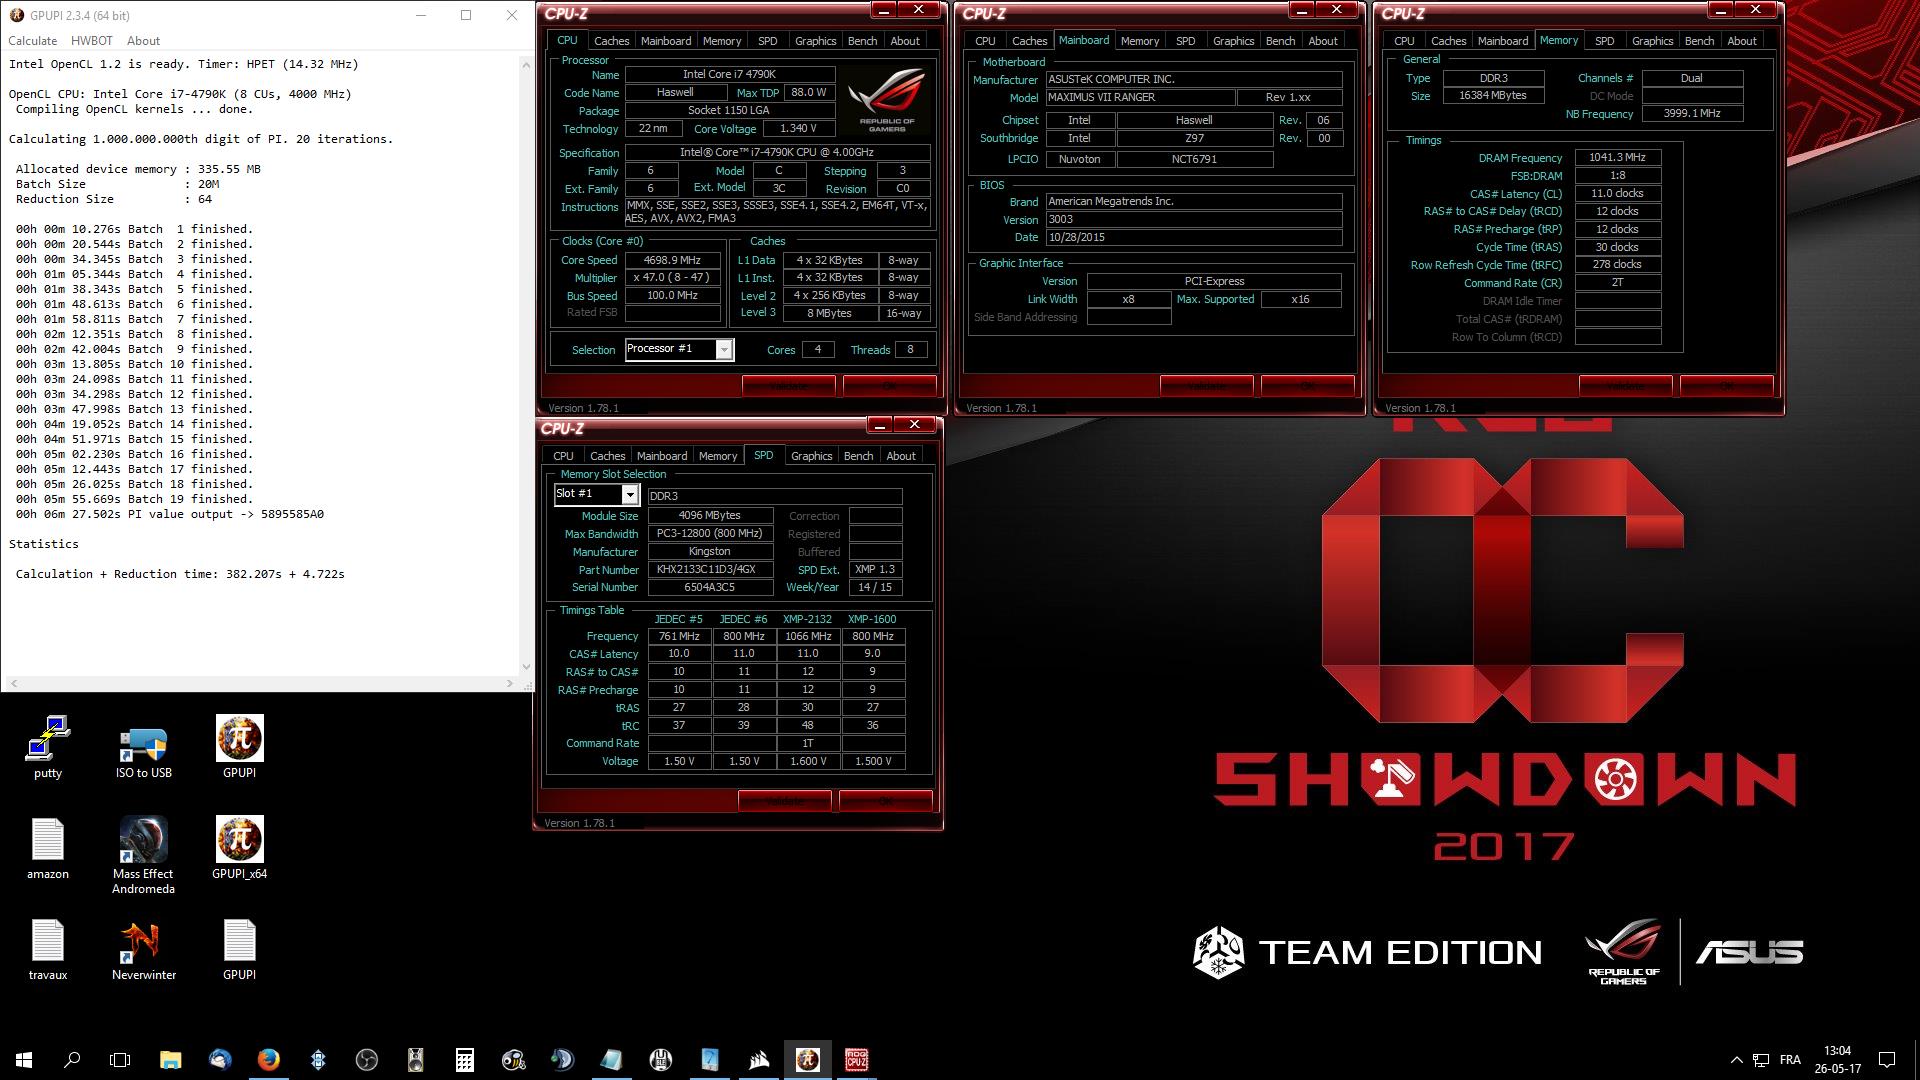Open the Calculate menu in GPUPI
This screenshot has height=1080, width=1920.
point(32,41)
